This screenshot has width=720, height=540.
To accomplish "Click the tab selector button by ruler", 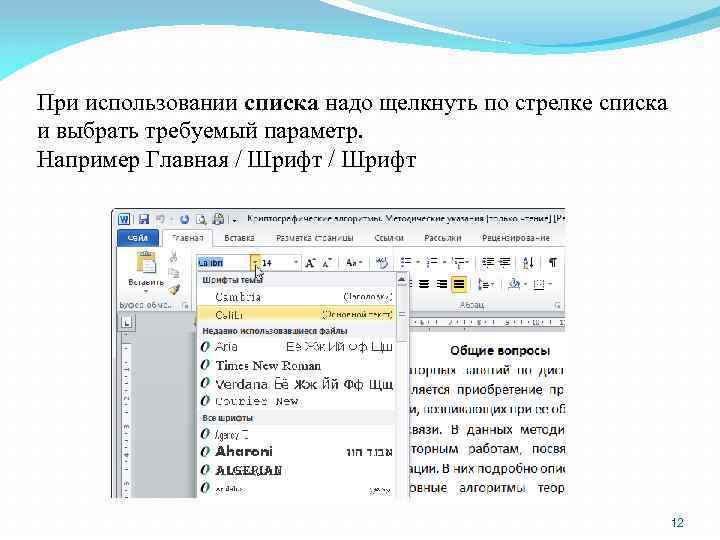I will 127,323.
